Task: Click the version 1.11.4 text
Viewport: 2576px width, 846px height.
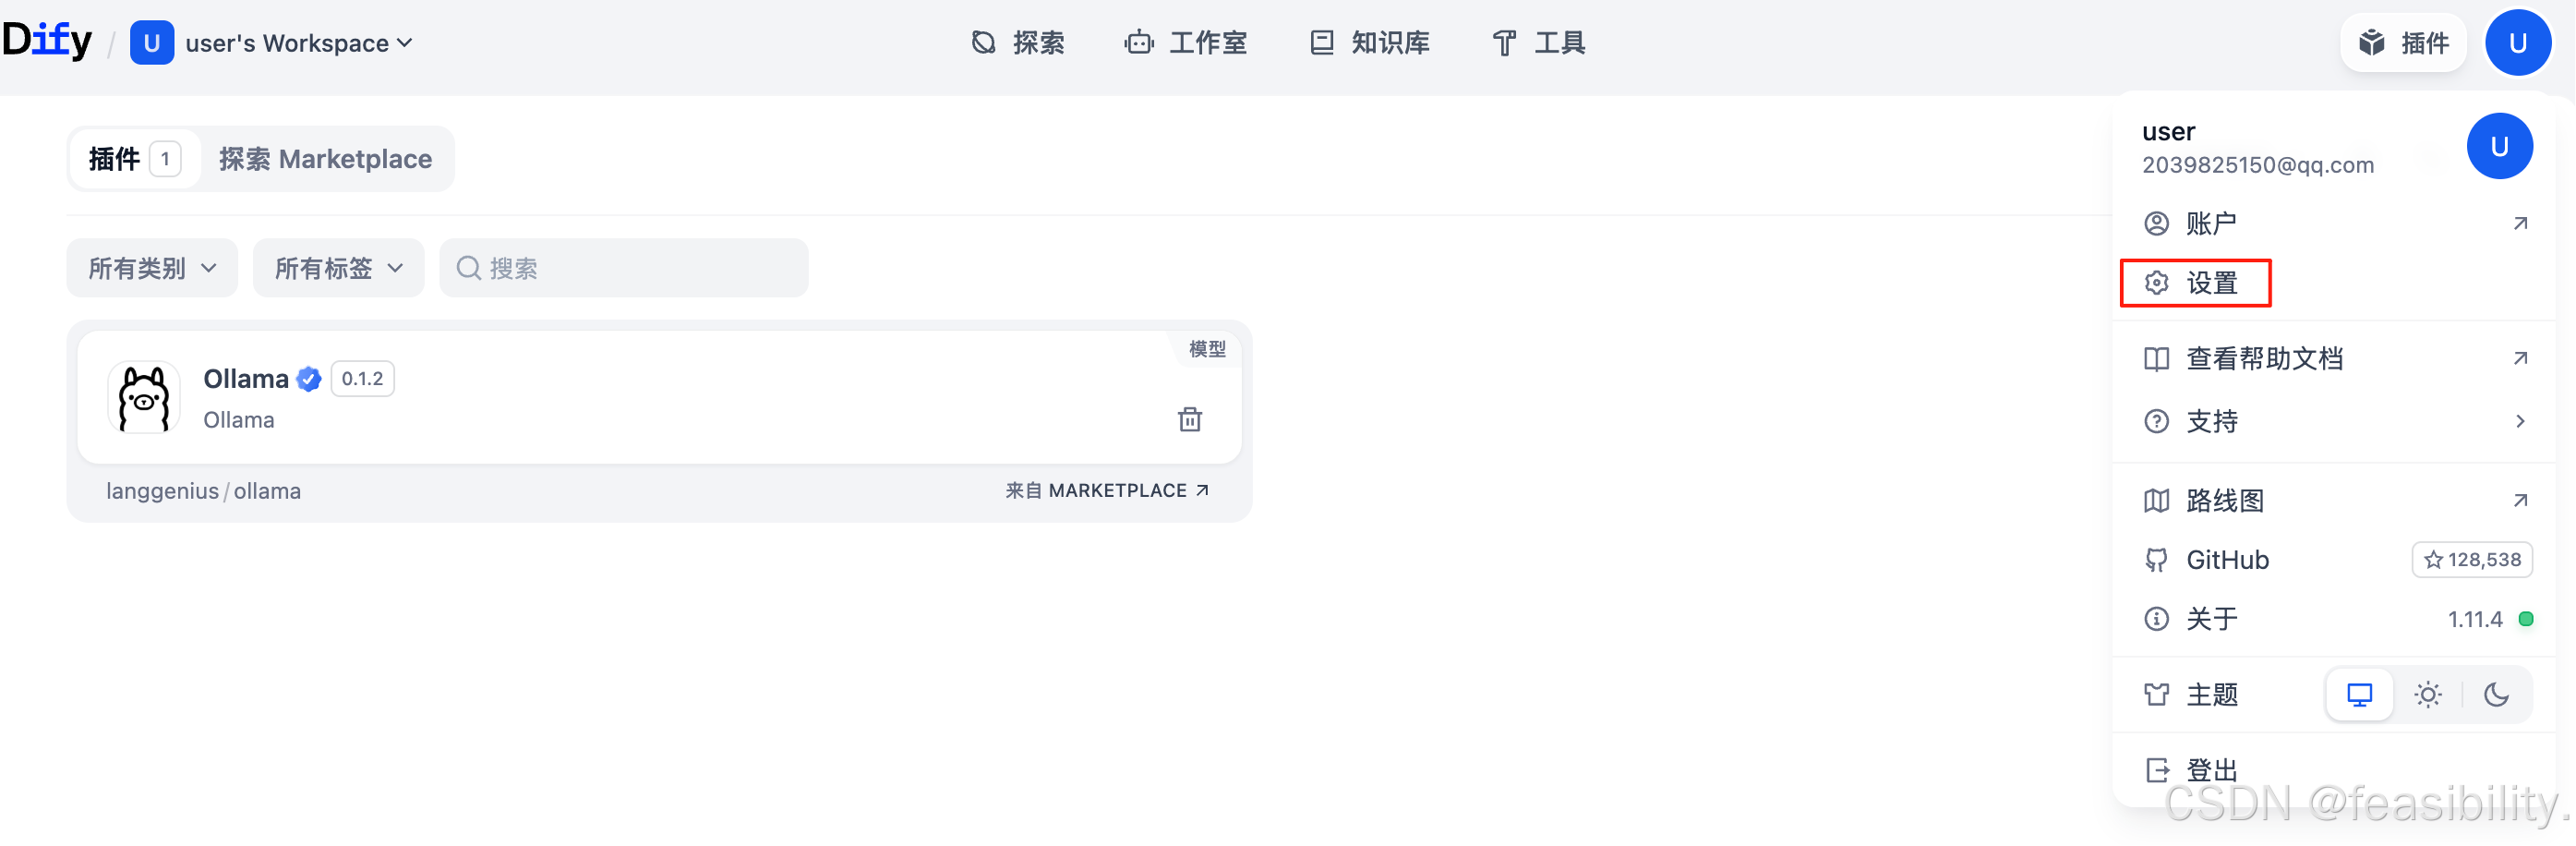Action: click(2474, 619)
